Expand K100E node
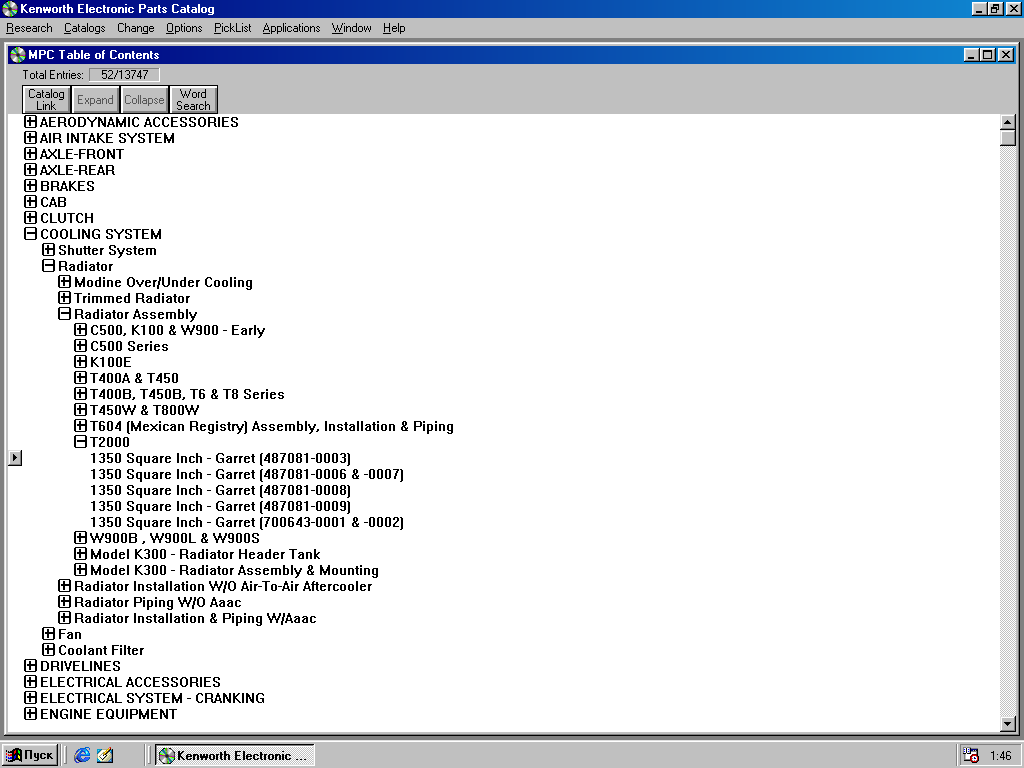The height and width of the screenshot is (768, 1024). click(x=80, y=362)
